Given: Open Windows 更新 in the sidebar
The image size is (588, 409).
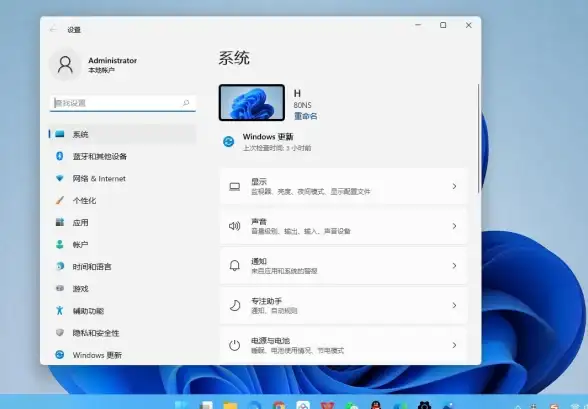Looking at the screenshot, I should point(122,355).
